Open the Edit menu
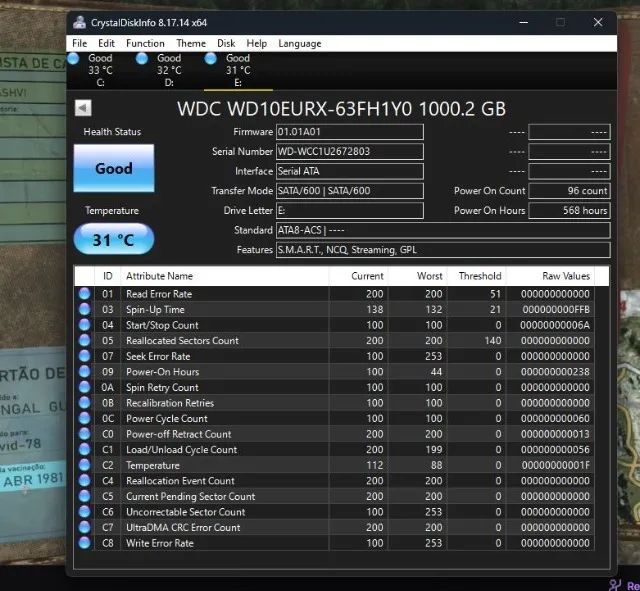Viewport: 640px width, 591px height. 106,43
